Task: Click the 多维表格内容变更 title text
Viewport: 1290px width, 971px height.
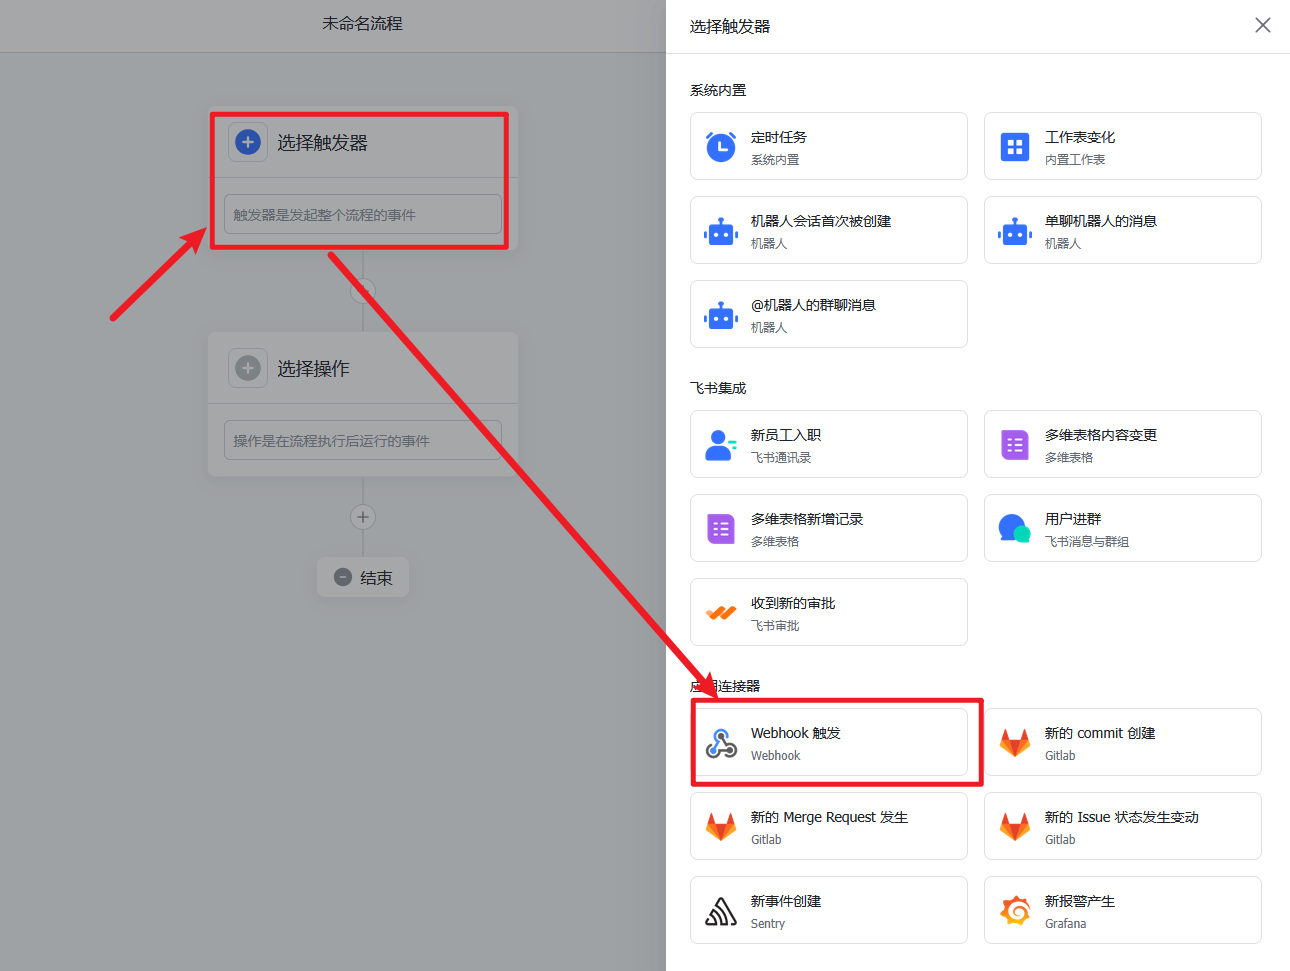Action: (1101, 435)
